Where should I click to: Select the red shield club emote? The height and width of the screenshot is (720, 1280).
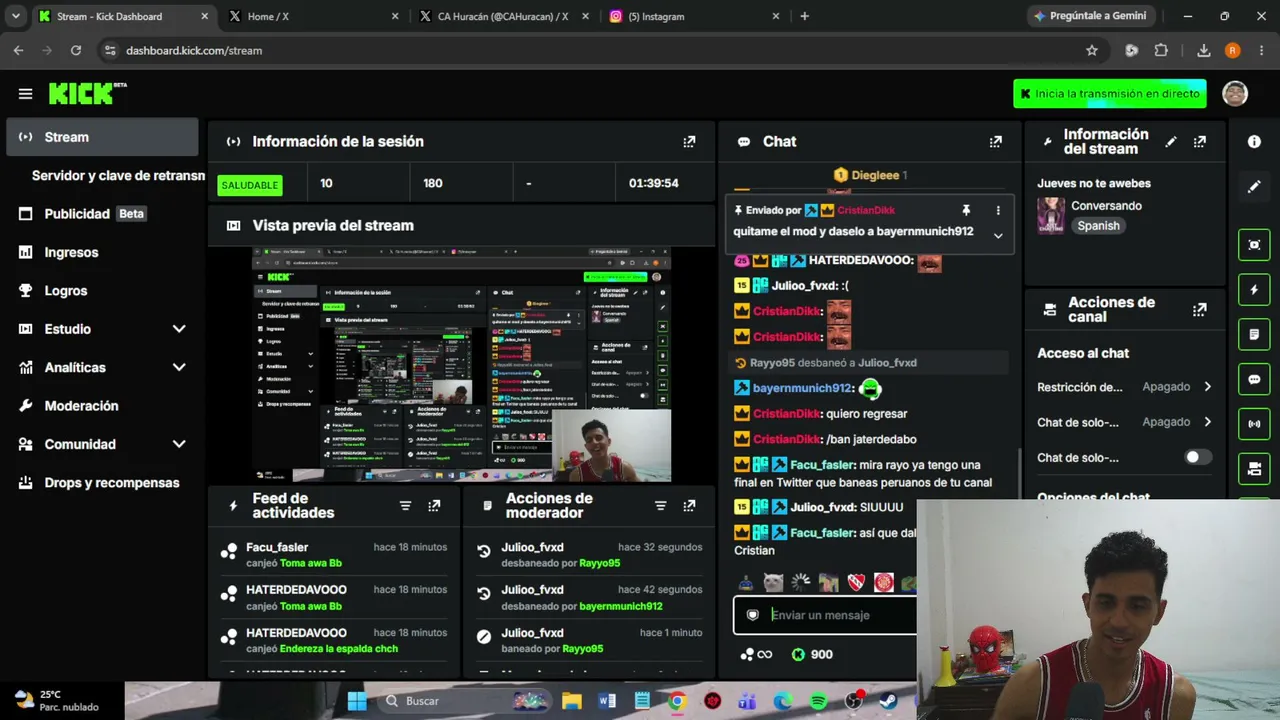pos(856,582)
